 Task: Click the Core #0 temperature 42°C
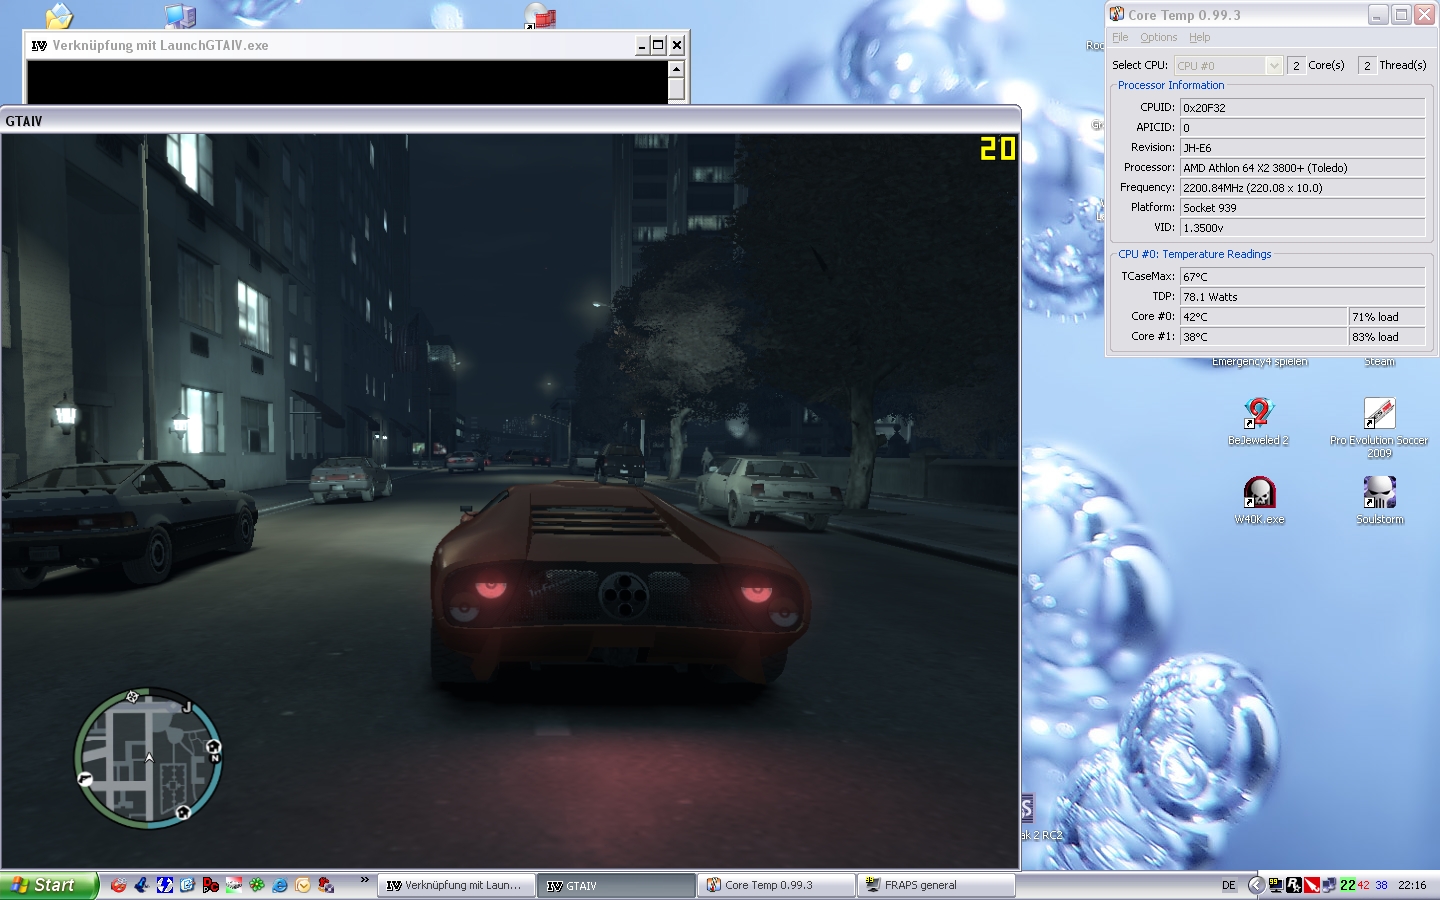(1264, 316)
